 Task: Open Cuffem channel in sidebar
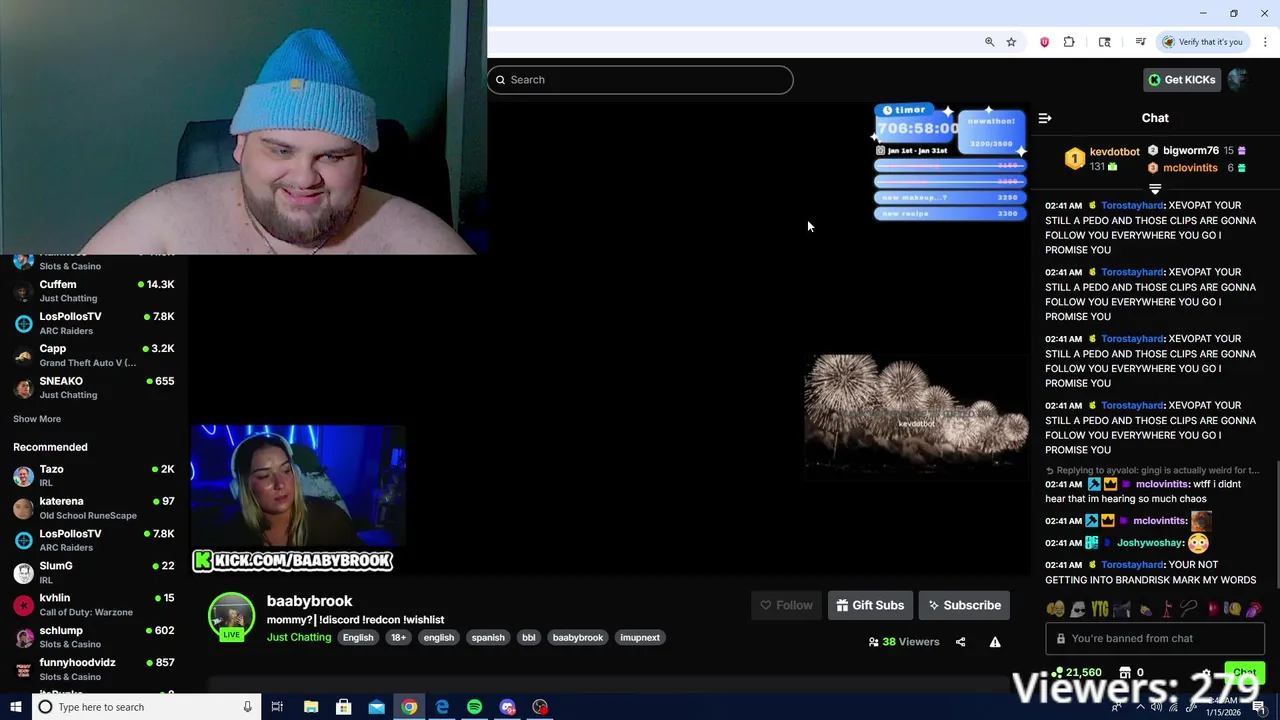pyautogui.click(x=95, y=290)
